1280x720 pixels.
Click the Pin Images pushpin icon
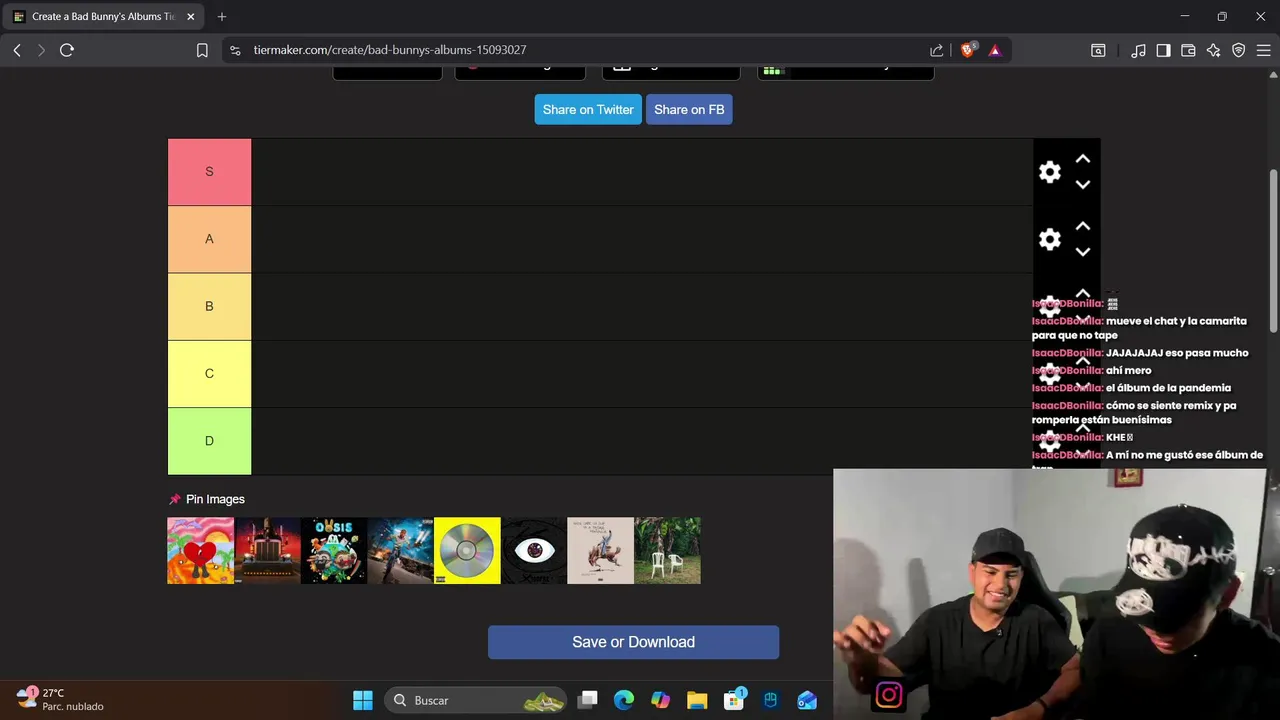[175, 499]
